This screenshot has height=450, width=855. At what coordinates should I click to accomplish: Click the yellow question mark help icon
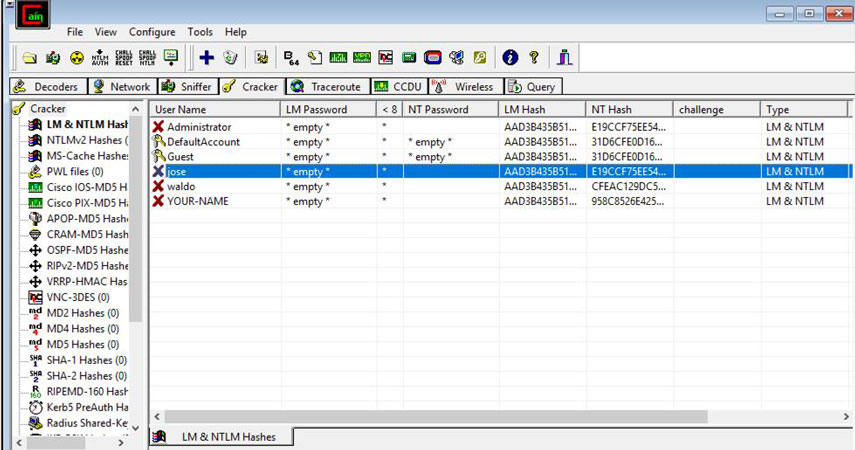click(x=534, y=57)
